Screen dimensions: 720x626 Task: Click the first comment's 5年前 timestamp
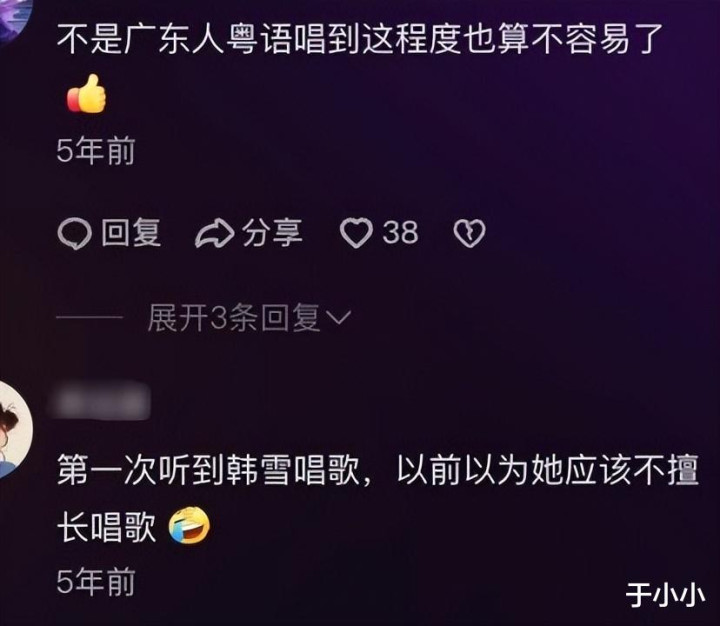point(96,151)
